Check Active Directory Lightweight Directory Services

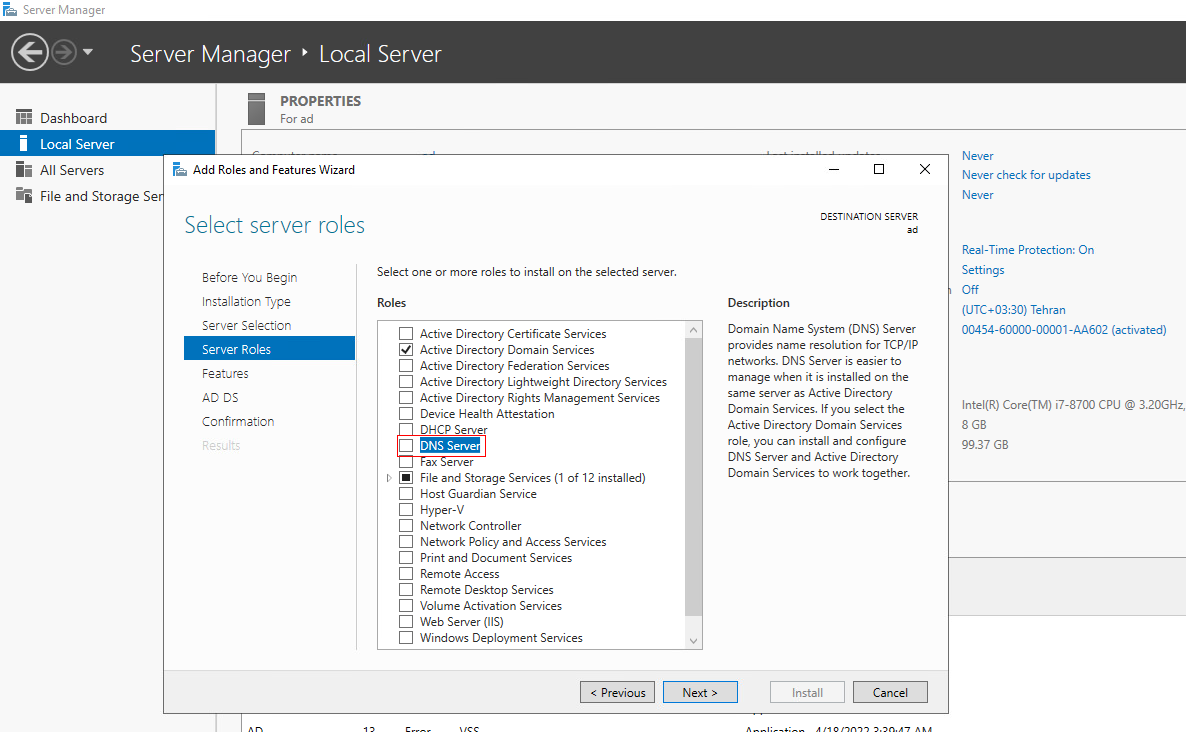(406, 382)
